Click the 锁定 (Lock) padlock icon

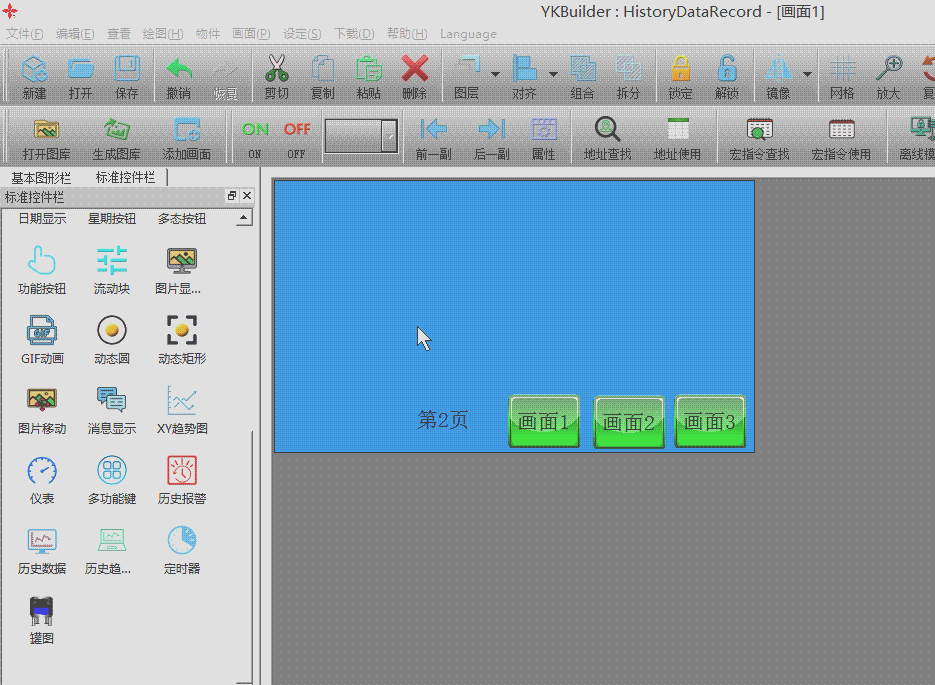[680, 70]
